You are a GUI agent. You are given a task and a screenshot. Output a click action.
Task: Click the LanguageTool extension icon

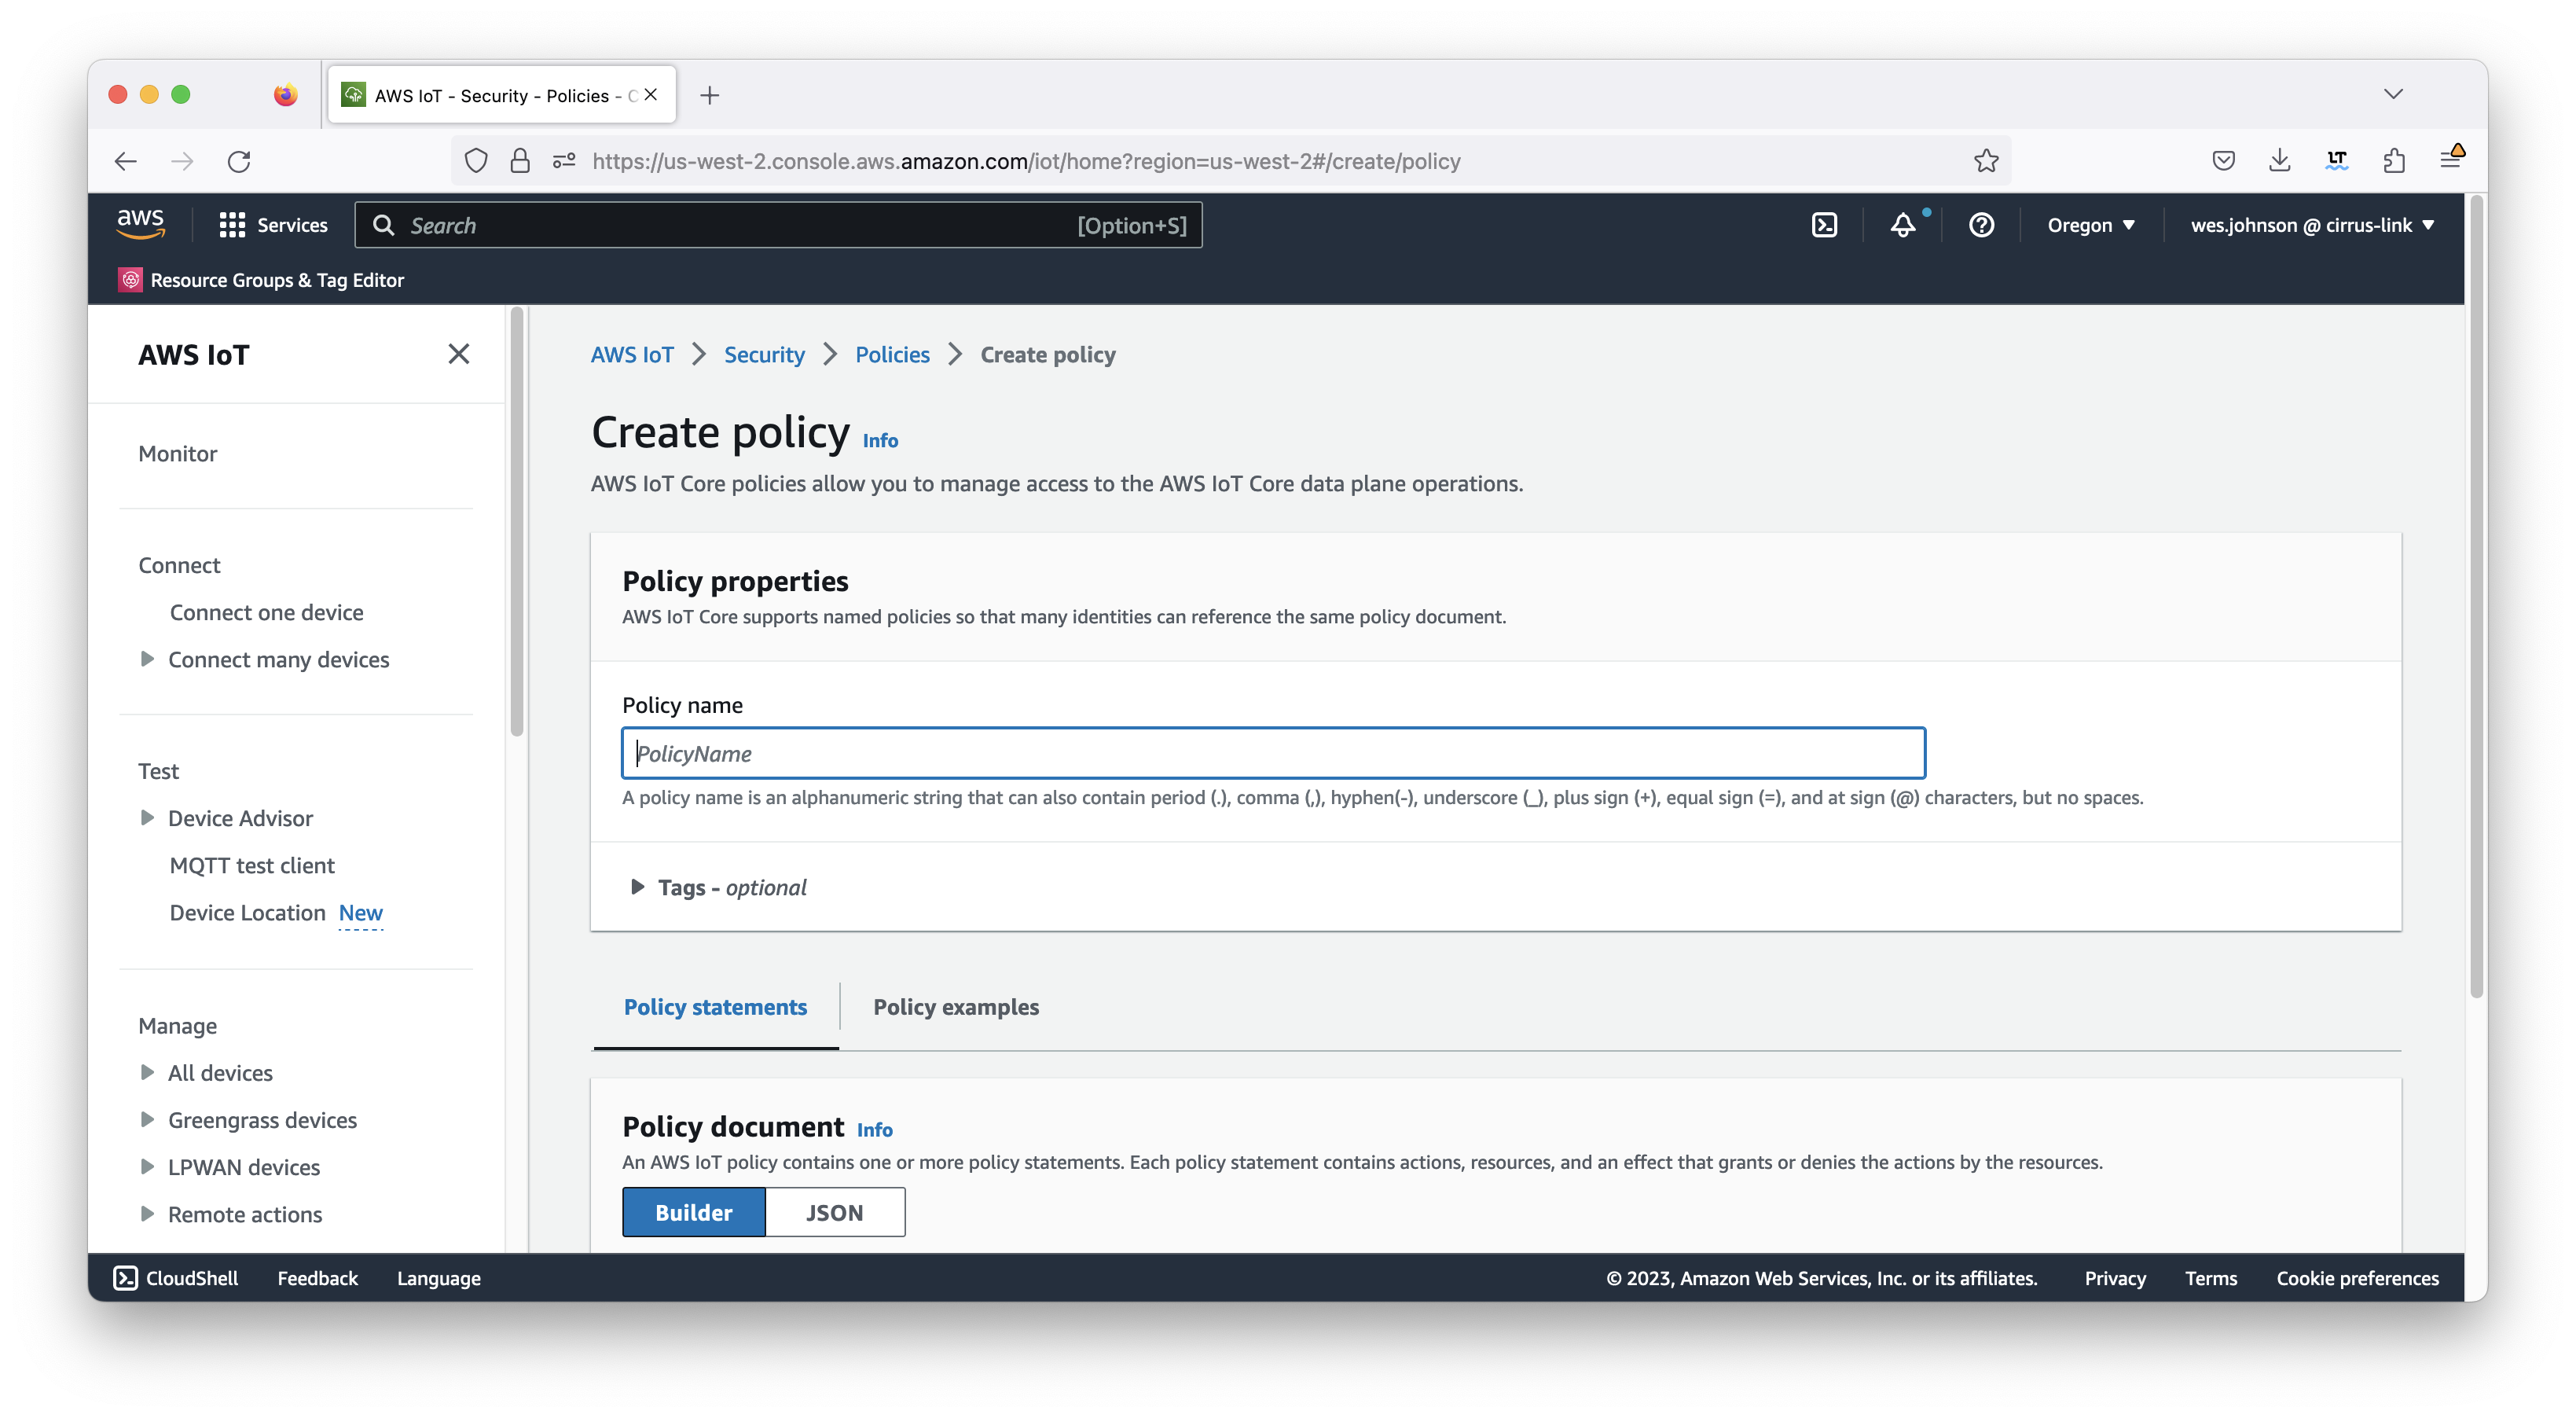tap(2336, 161)
